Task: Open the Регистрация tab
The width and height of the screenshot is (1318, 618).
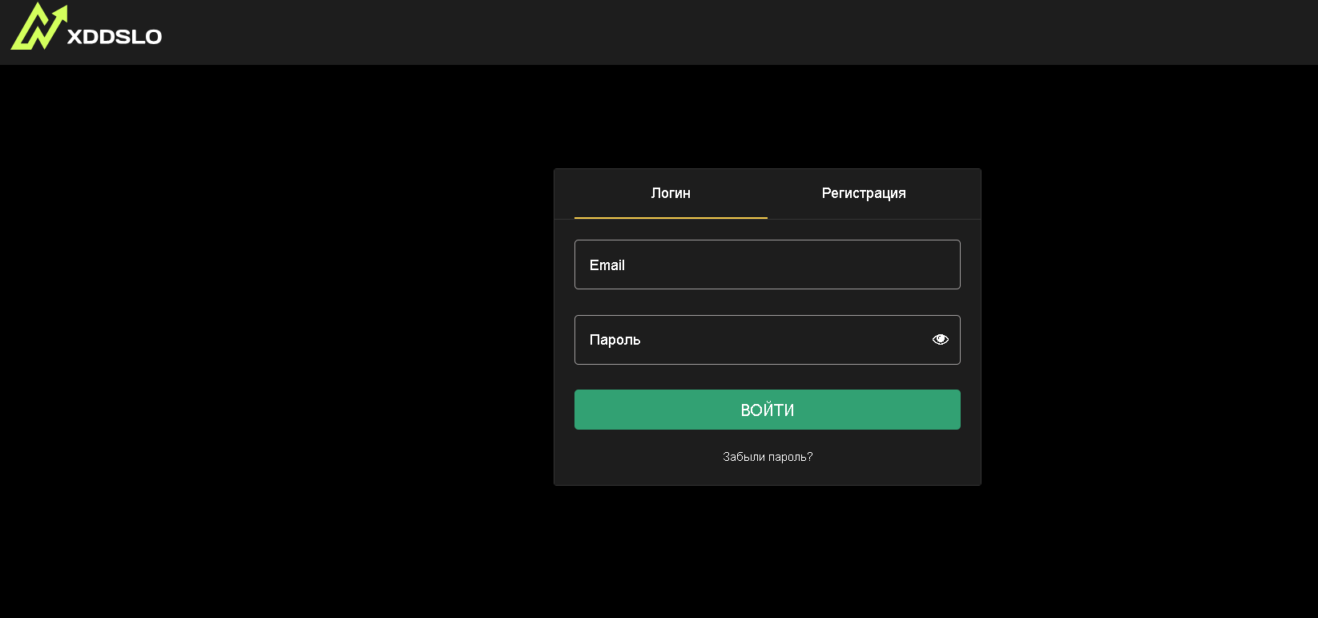Action: [863, 193]
